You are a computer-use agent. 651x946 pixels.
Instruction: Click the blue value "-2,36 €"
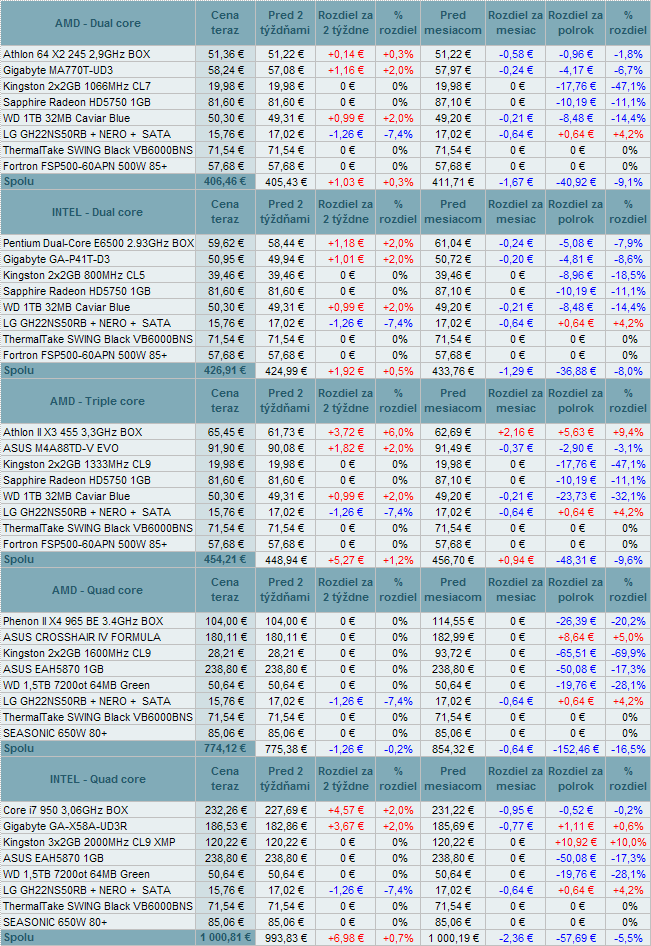point(516,938)
